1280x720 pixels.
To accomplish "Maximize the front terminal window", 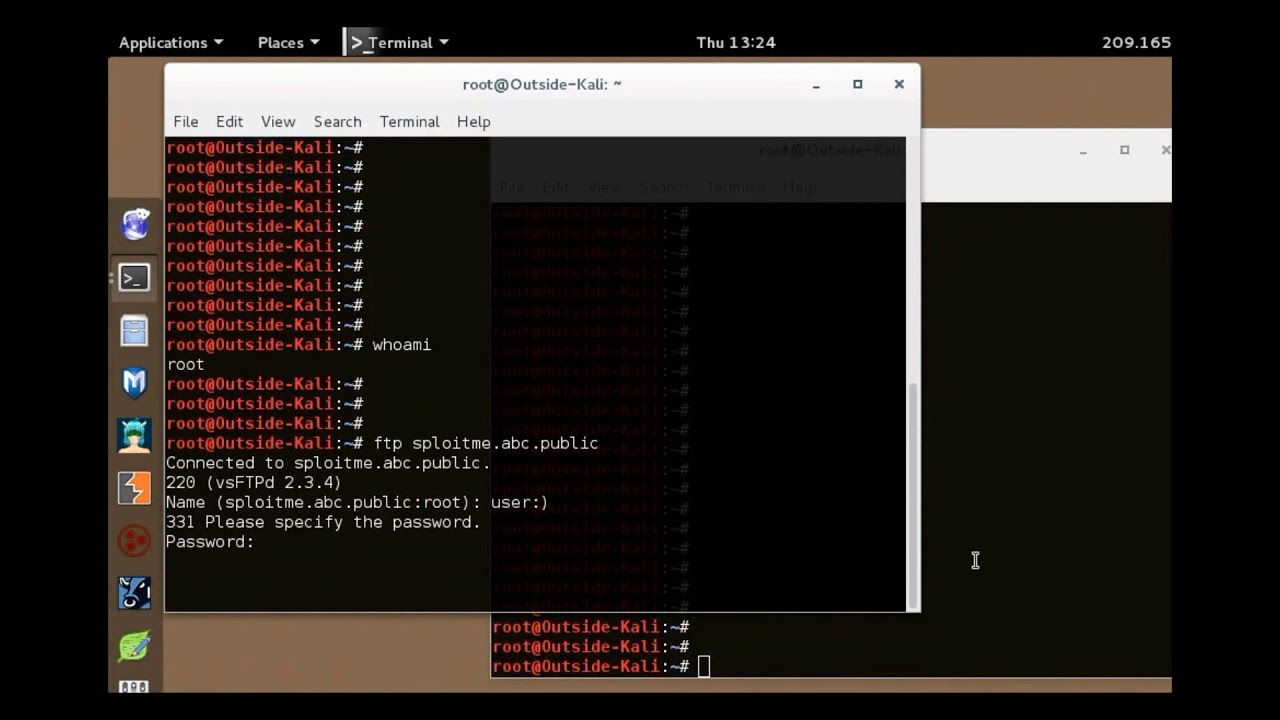I will tap(857, 84).
